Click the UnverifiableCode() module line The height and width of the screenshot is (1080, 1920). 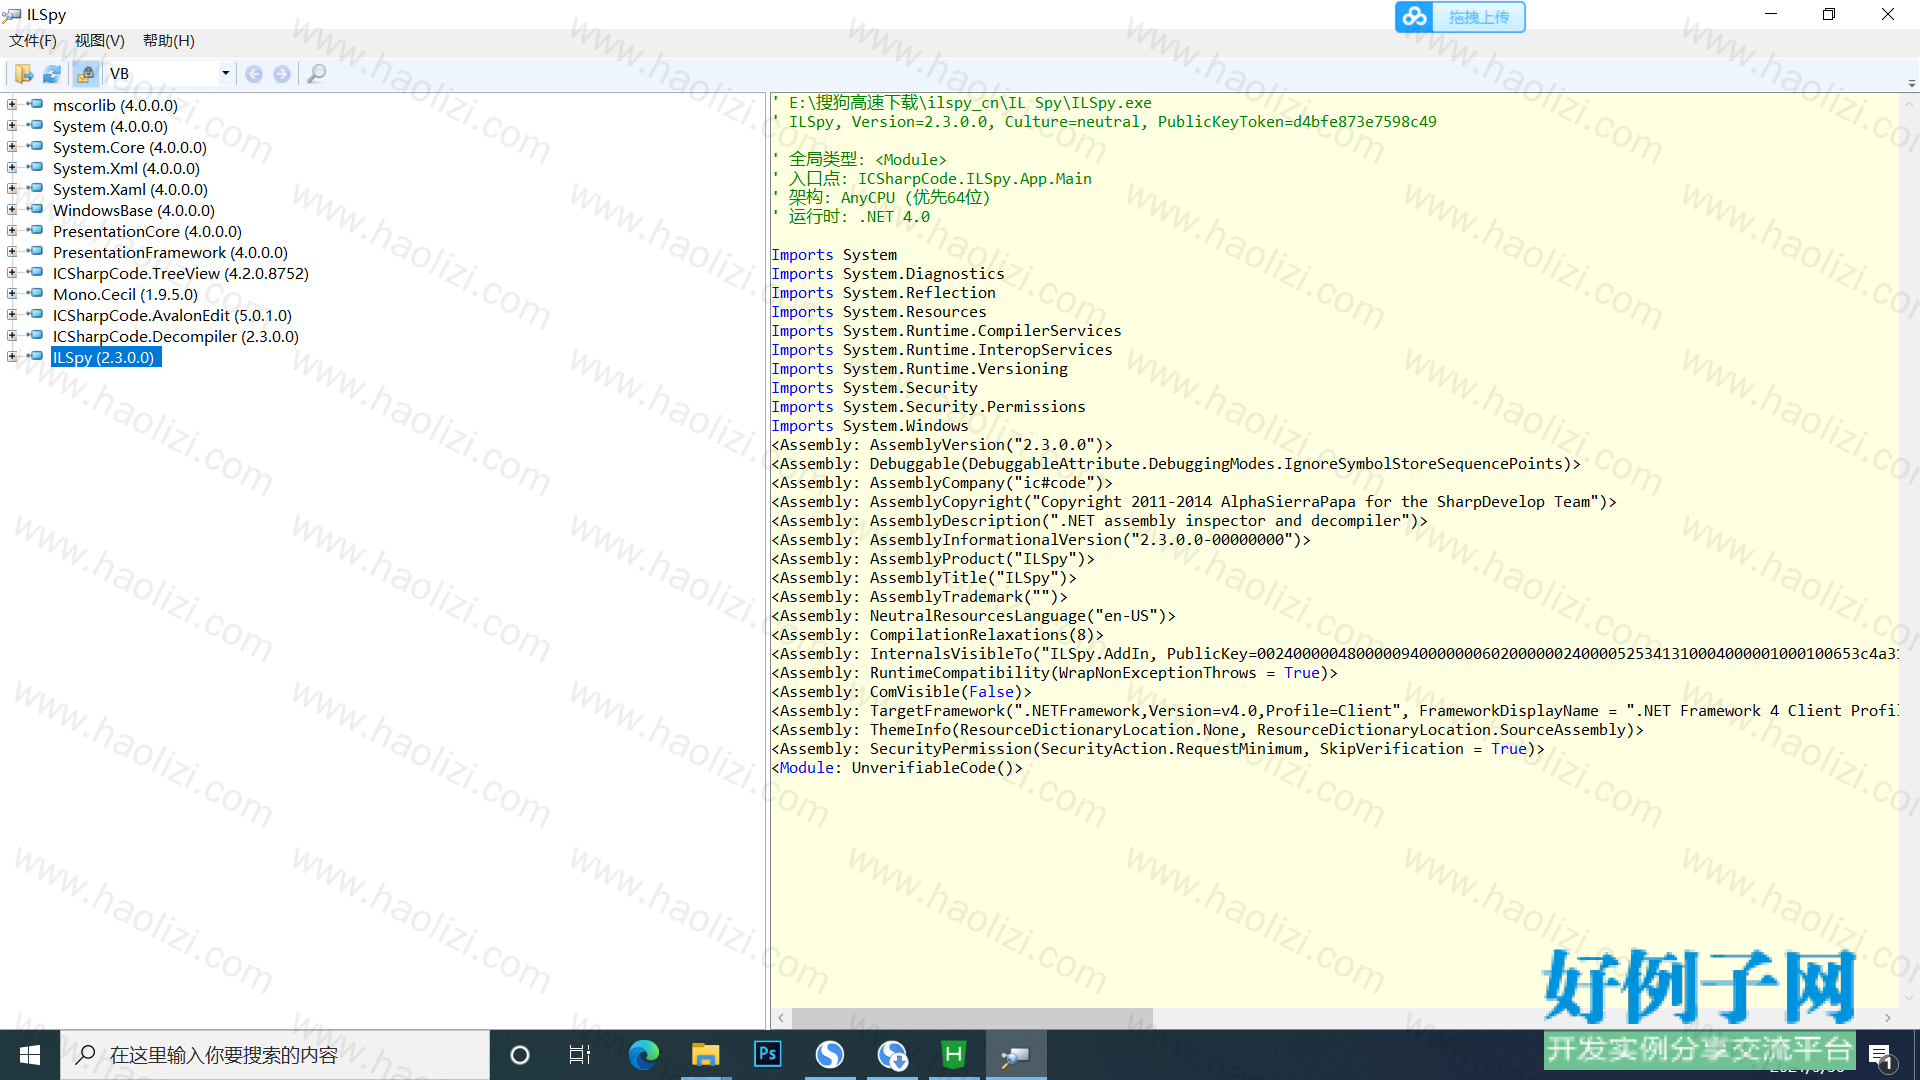(897, 768)
